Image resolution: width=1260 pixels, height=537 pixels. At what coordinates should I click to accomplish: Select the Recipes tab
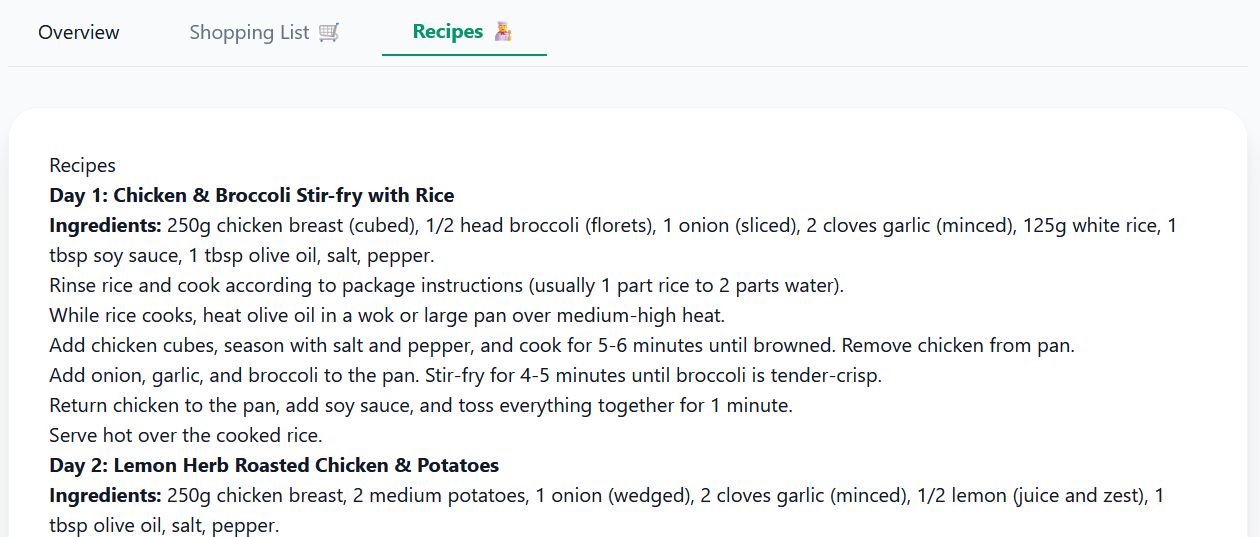(x=448, y=32)
